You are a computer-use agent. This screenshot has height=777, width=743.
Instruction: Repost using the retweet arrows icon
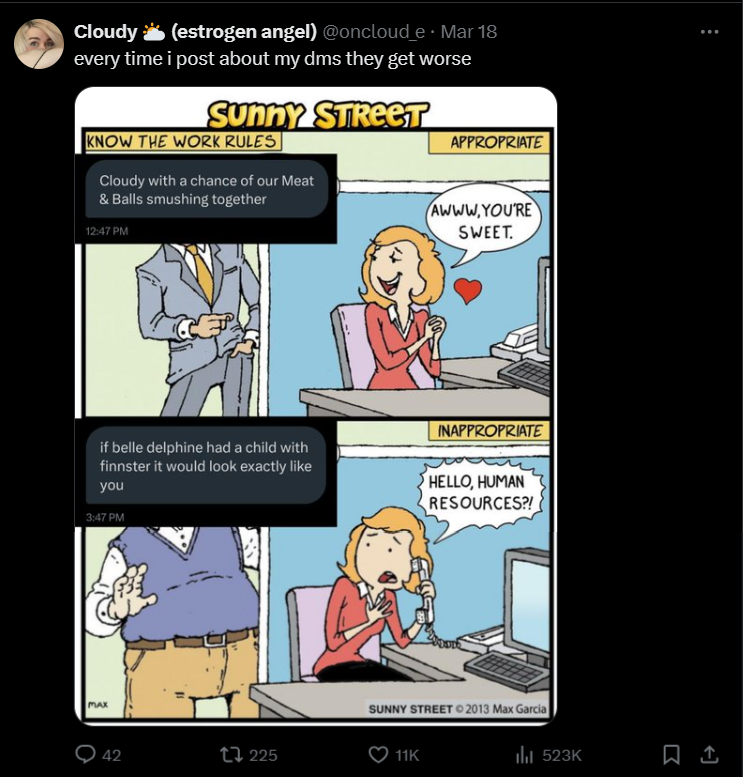tap(231, 755)
